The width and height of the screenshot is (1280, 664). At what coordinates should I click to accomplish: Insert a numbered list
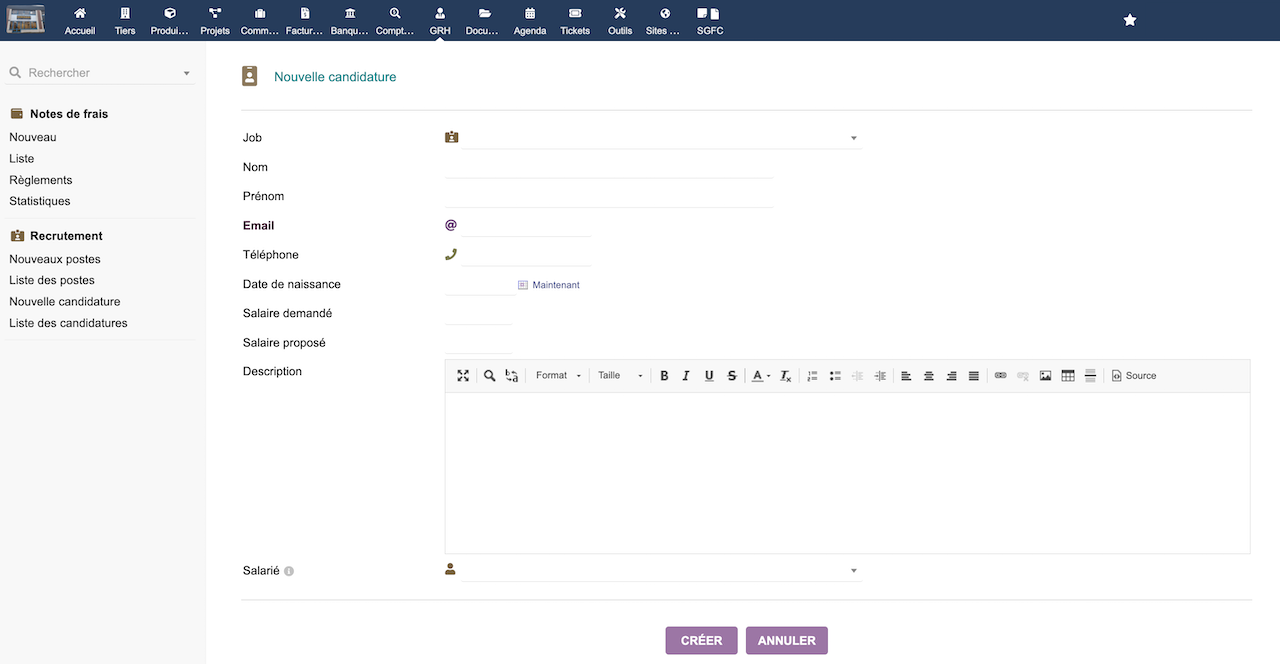(x=812, y=376)
